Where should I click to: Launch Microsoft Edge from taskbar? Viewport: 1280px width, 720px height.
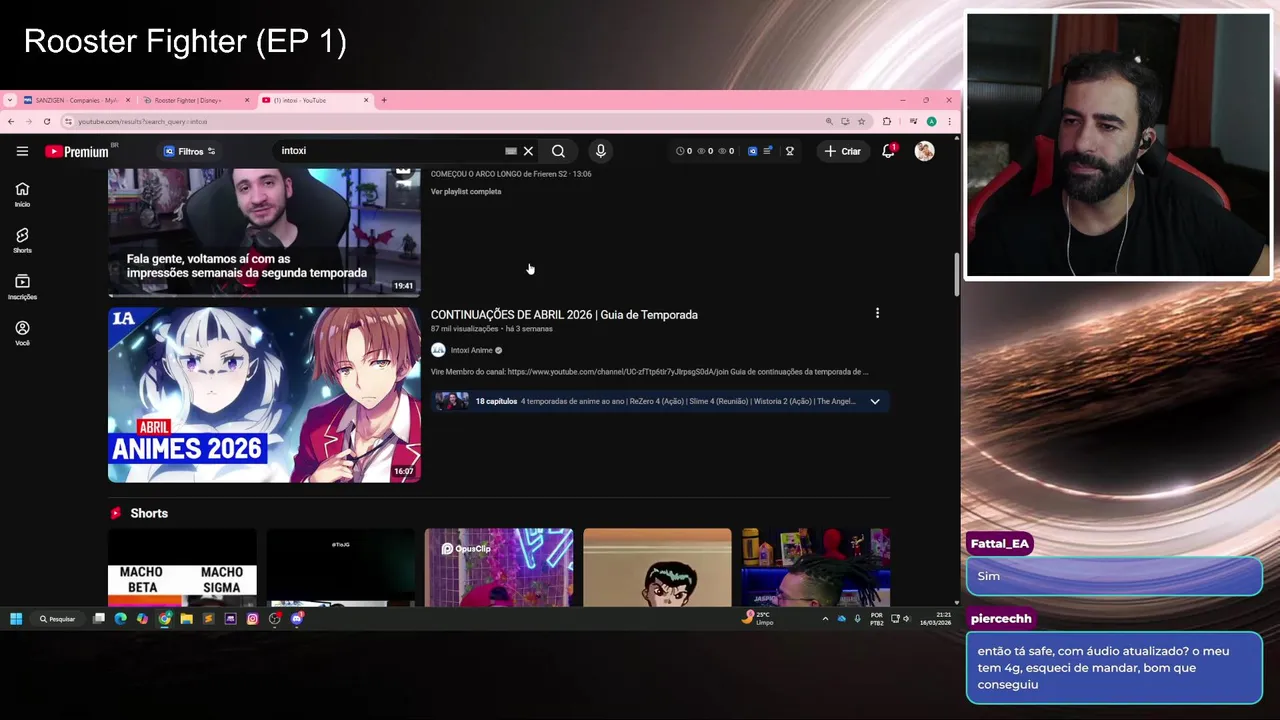click(x=121, y=619)
